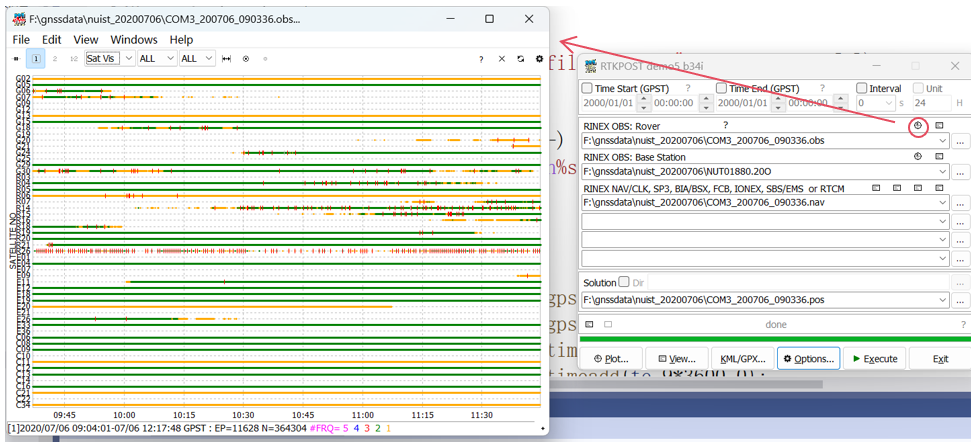This screenshot has height=442, width=971.
Task: Toggle the 1-2 difference solution button
Action: (x=74, y=58)
